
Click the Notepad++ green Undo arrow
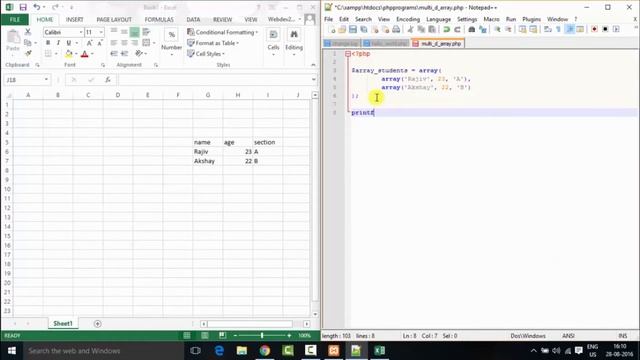point(447,29)
